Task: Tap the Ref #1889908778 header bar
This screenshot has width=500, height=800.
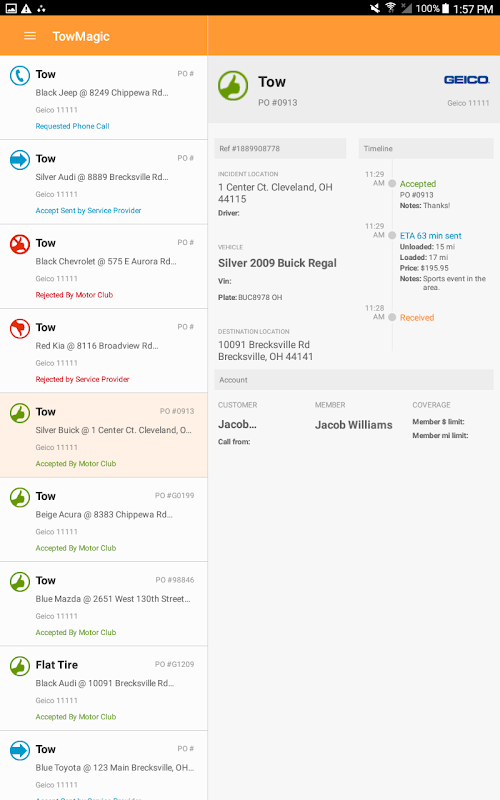Action: pyautogui.click(x=280, y=148)
